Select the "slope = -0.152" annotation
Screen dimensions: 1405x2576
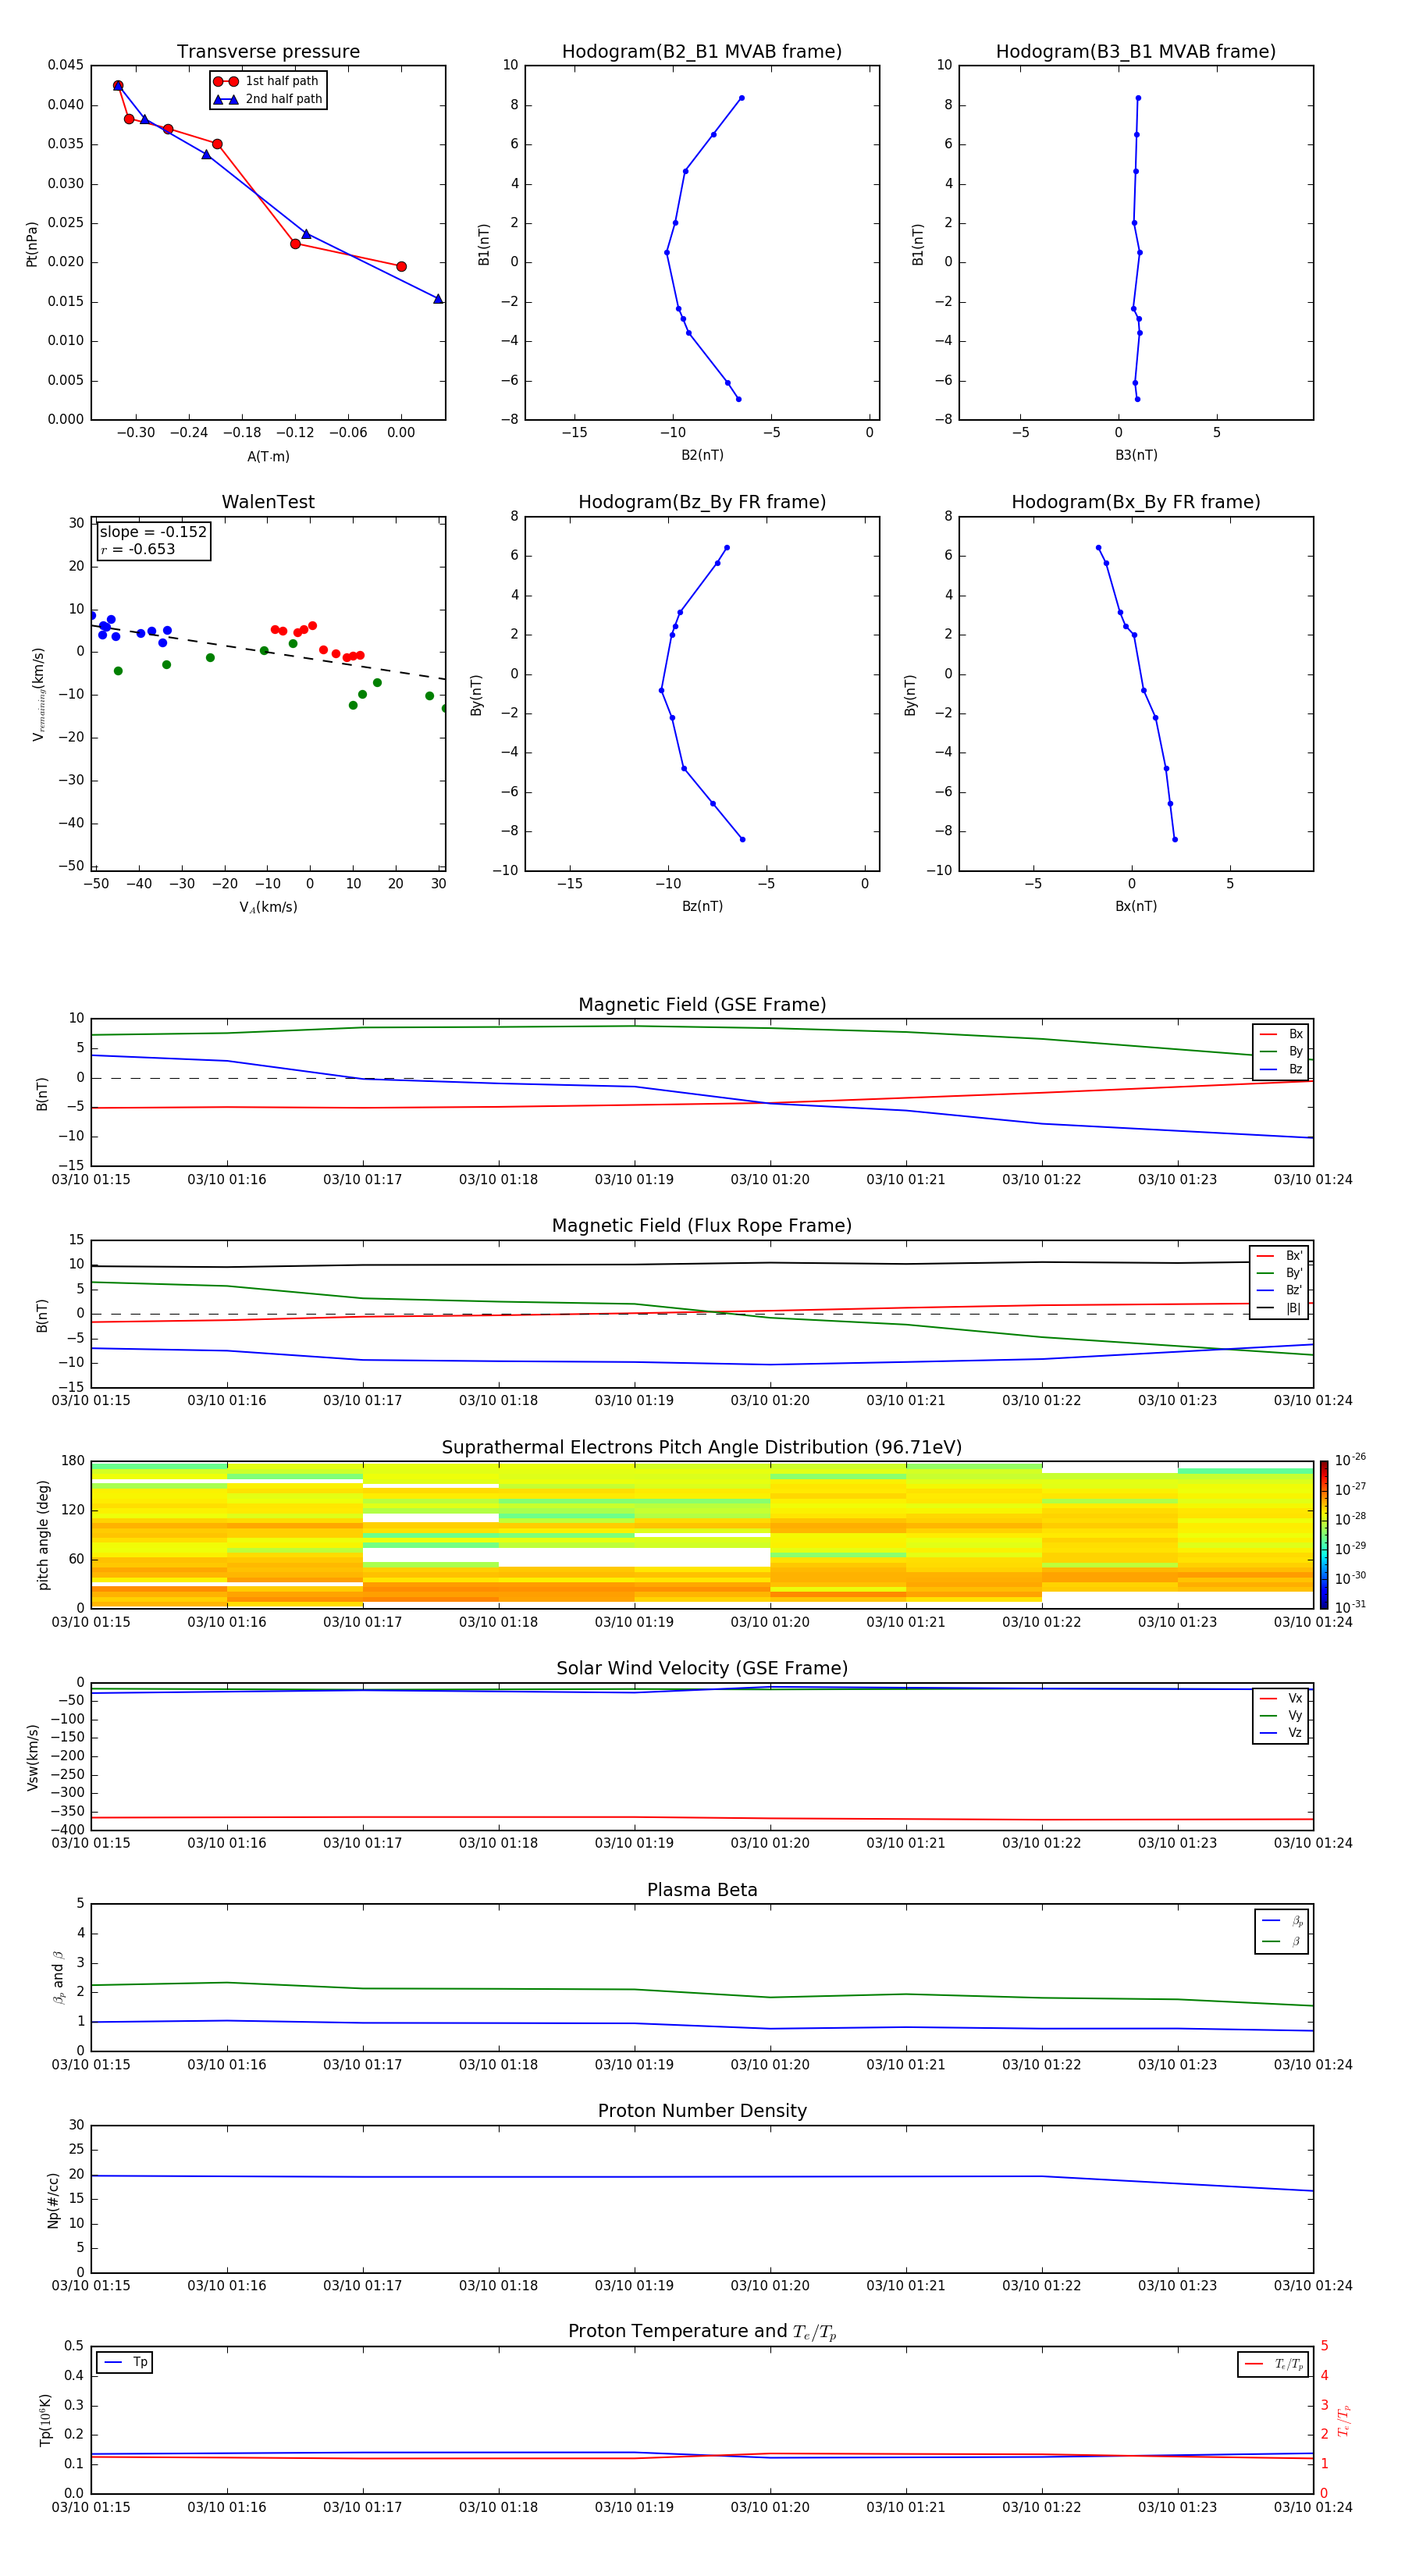153,532
